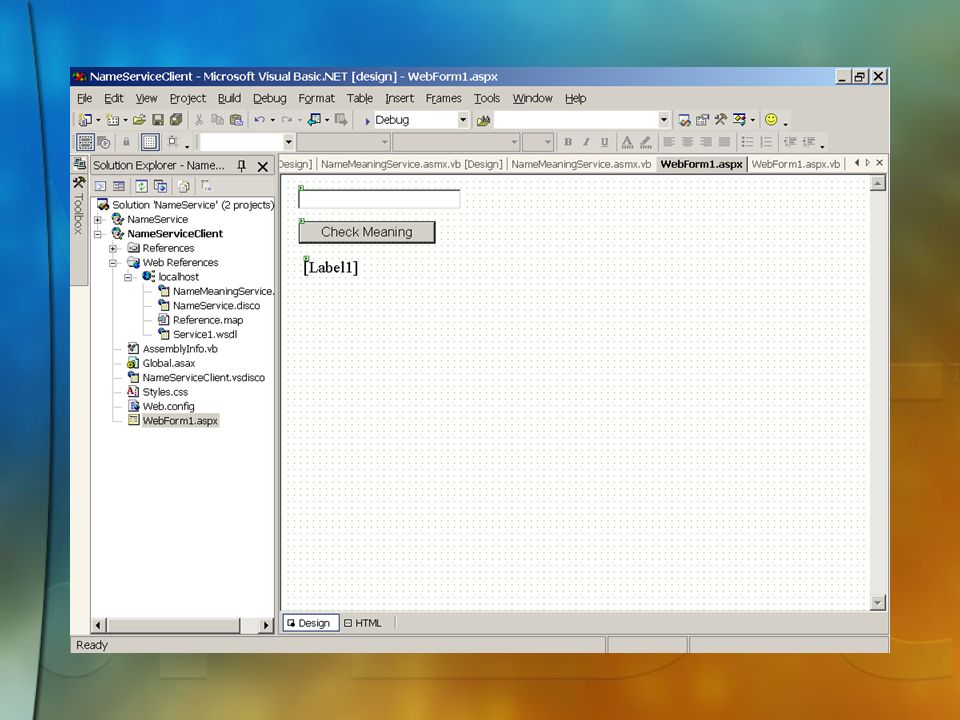Toggle Underline formatting
Viewport: 960px width, 720px height.
pos(605,142)
